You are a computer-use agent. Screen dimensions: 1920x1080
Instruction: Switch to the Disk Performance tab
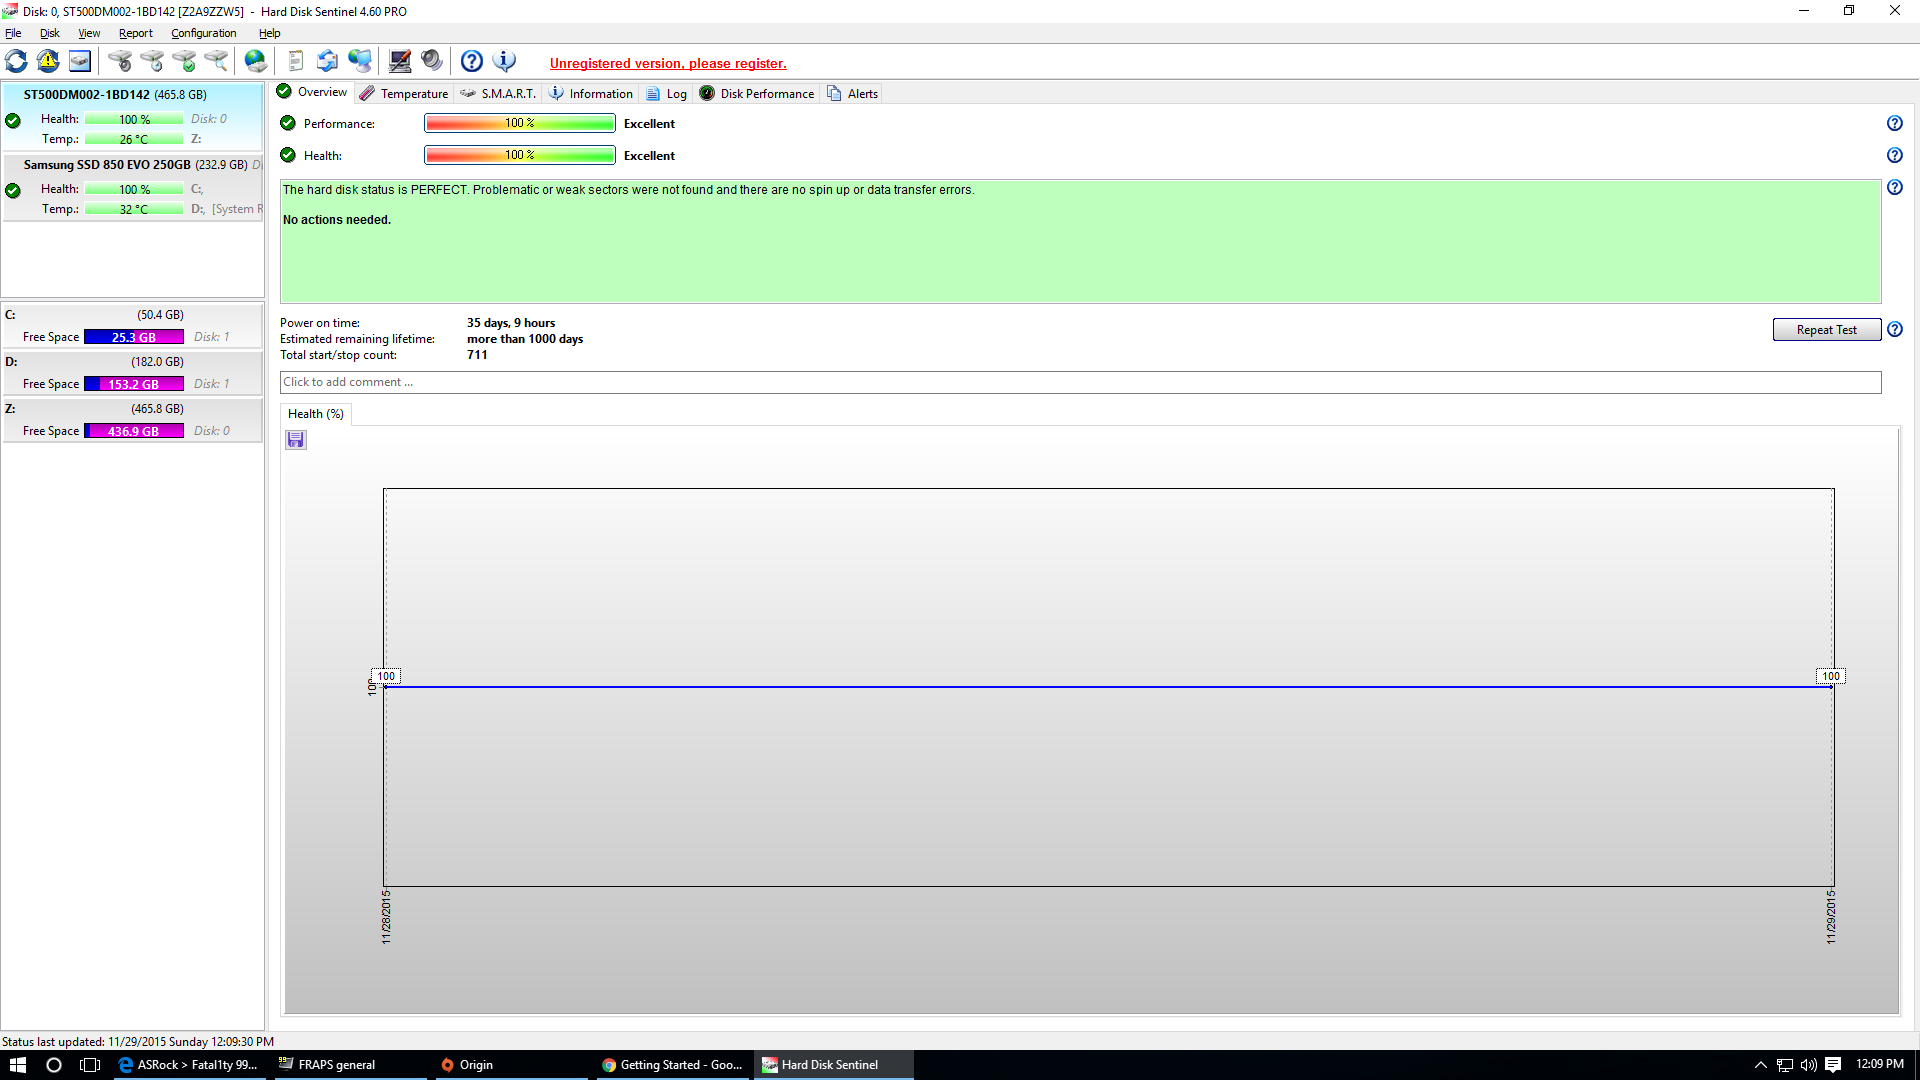coord(757,94)
